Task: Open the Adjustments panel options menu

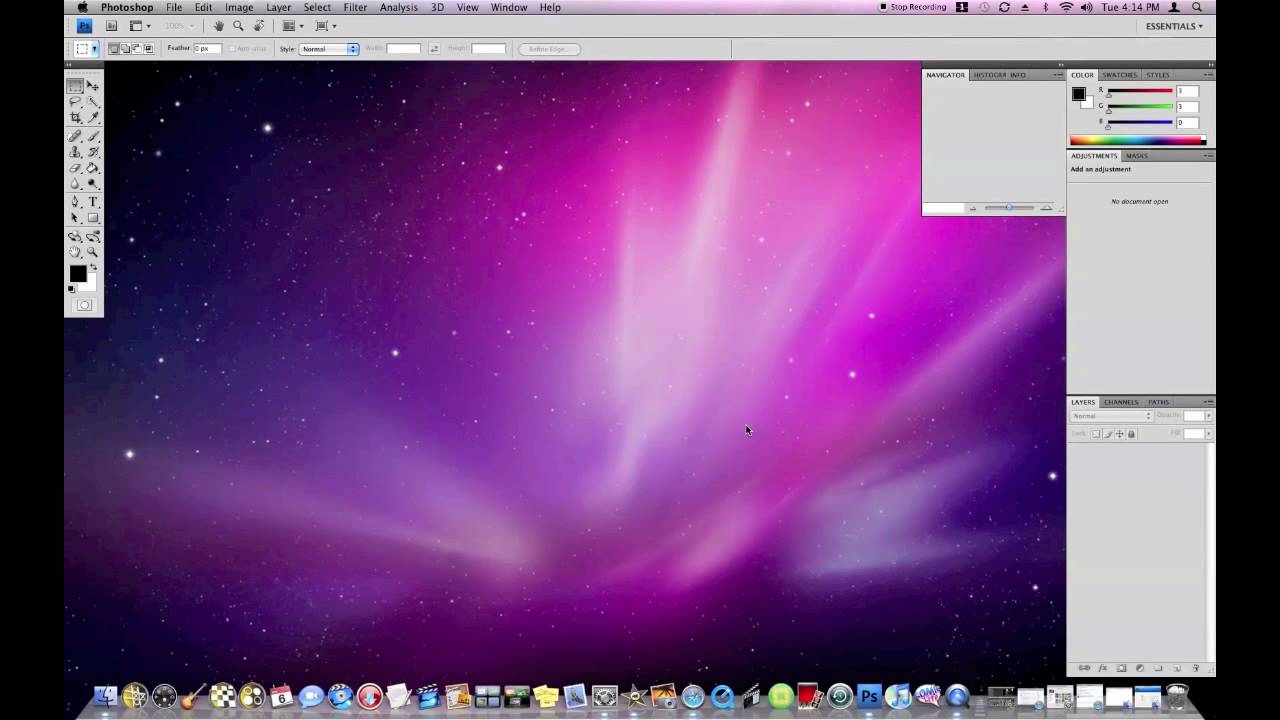Action: [x=1208, y=156]
